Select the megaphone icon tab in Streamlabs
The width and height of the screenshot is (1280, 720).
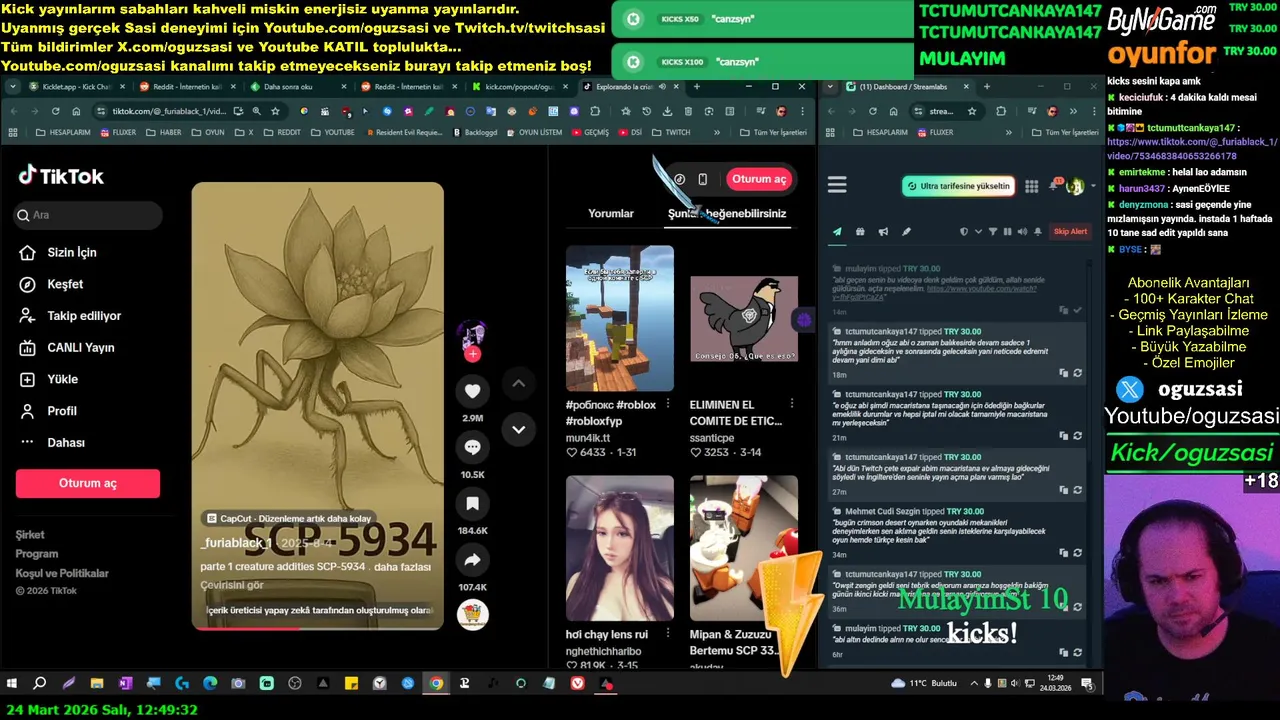[x=883, y=232]
